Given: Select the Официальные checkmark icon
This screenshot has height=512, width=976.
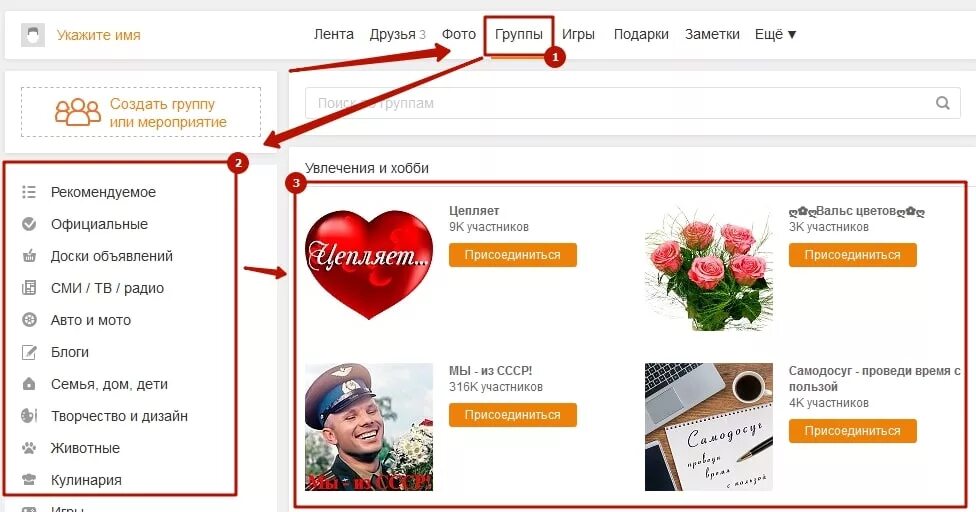Looking at the screenshot, I should [x=29, y=224].
